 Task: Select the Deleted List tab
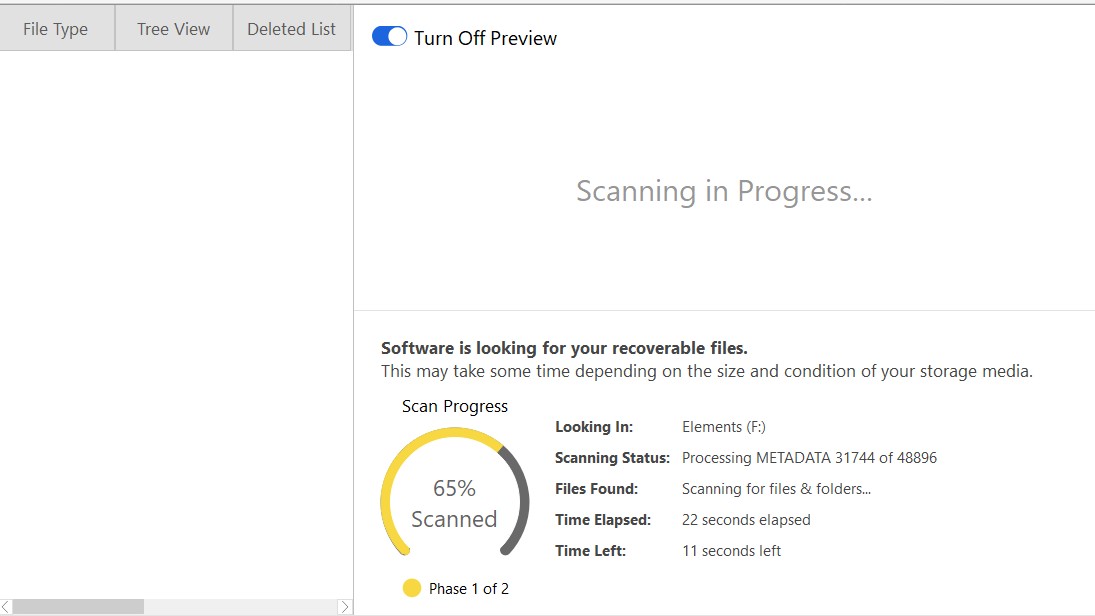tap(291, 28)
